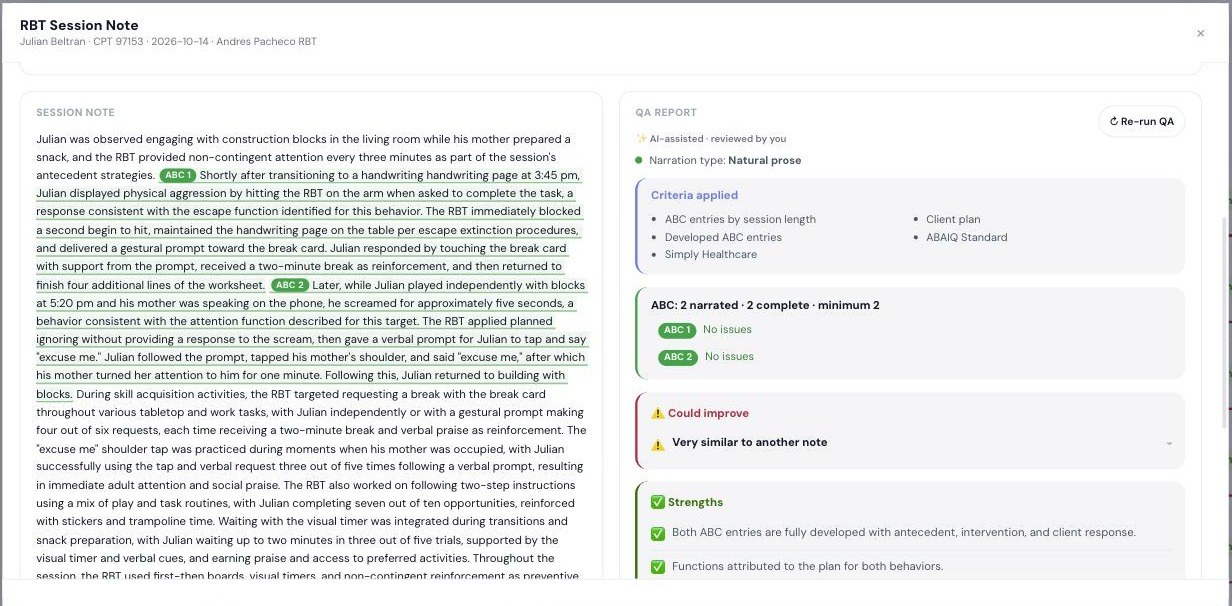1232x606 pixels.
Task: Click 'Both ABC entries are fully developed' strength
Action: tap(904, 533)
